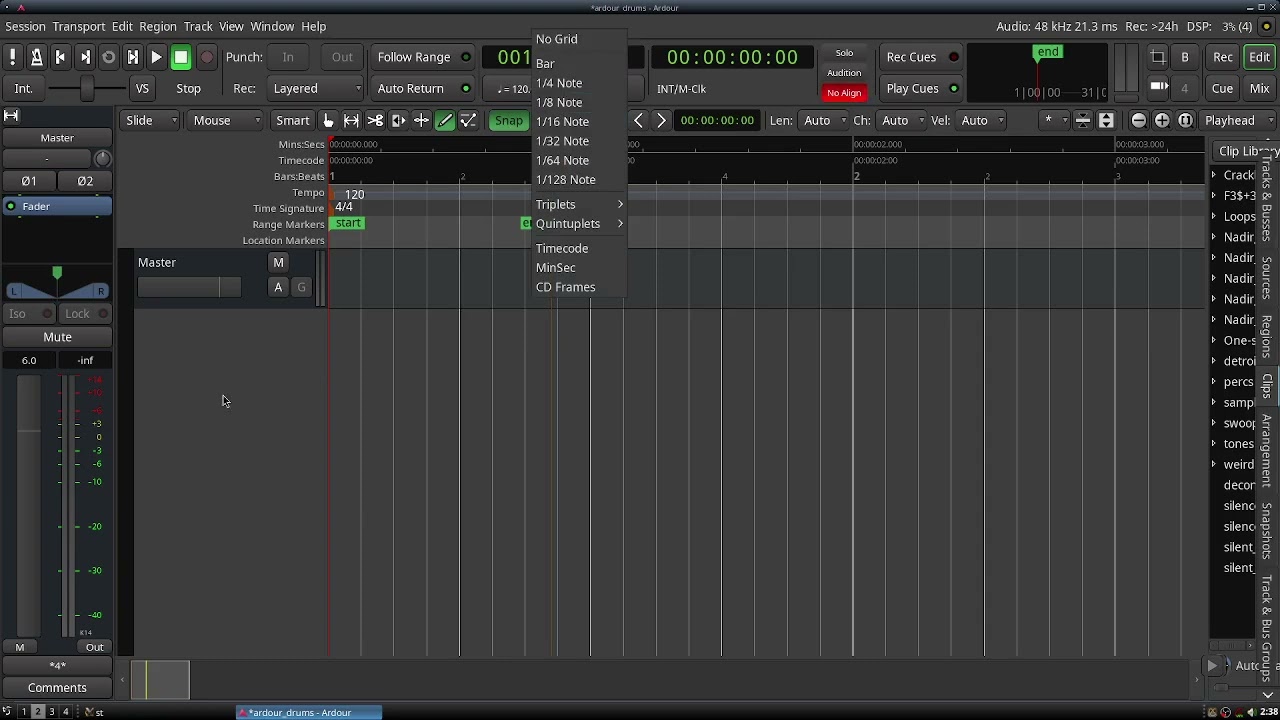Click the crop-style icon beside B
This screenshot has height=720, width=1280.
click(1158, 57)
